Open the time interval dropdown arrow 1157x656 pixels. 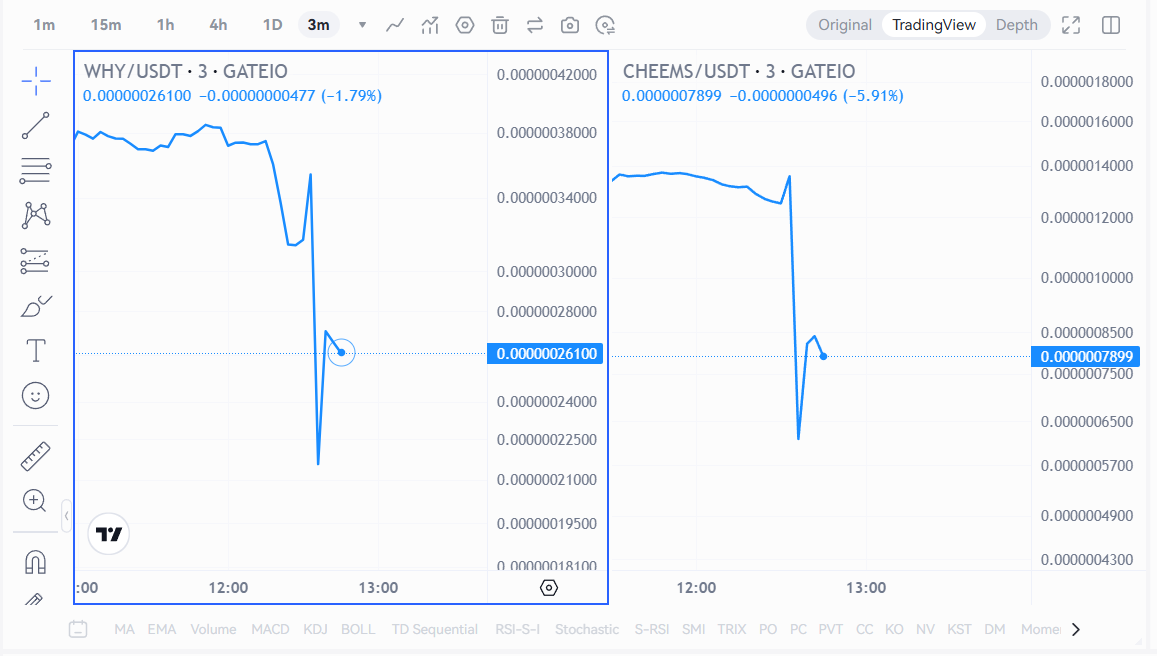tap(362, 25)
